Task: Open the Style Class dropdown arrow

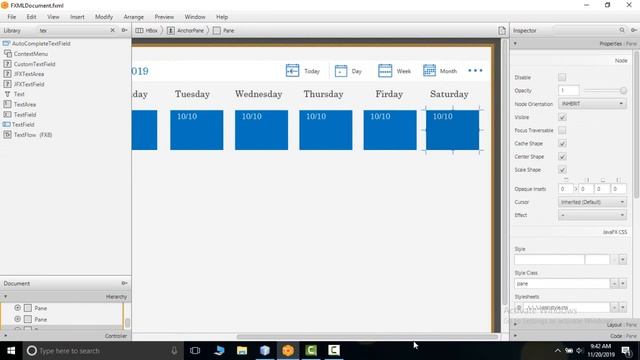Action: (x=623, y=283)
